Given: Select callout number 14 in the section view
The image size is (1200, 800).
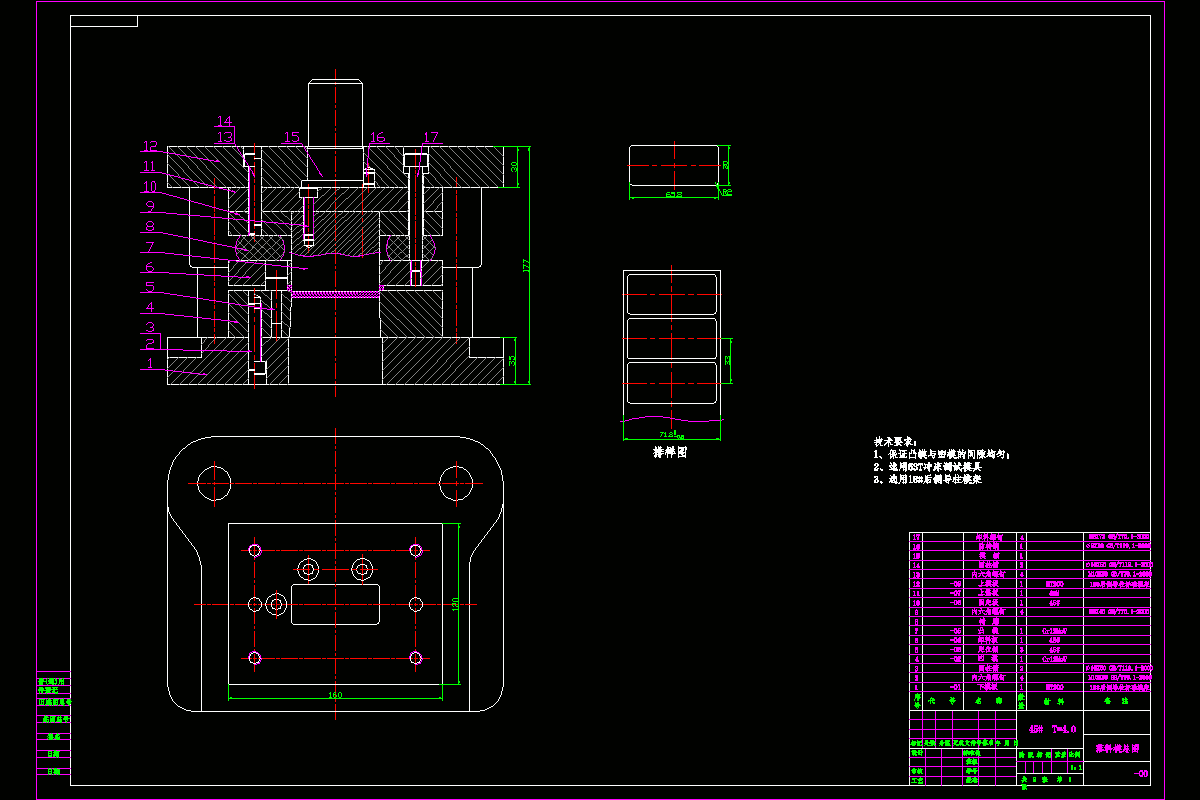Looking at the screenshot, I should tap(224, 121).
